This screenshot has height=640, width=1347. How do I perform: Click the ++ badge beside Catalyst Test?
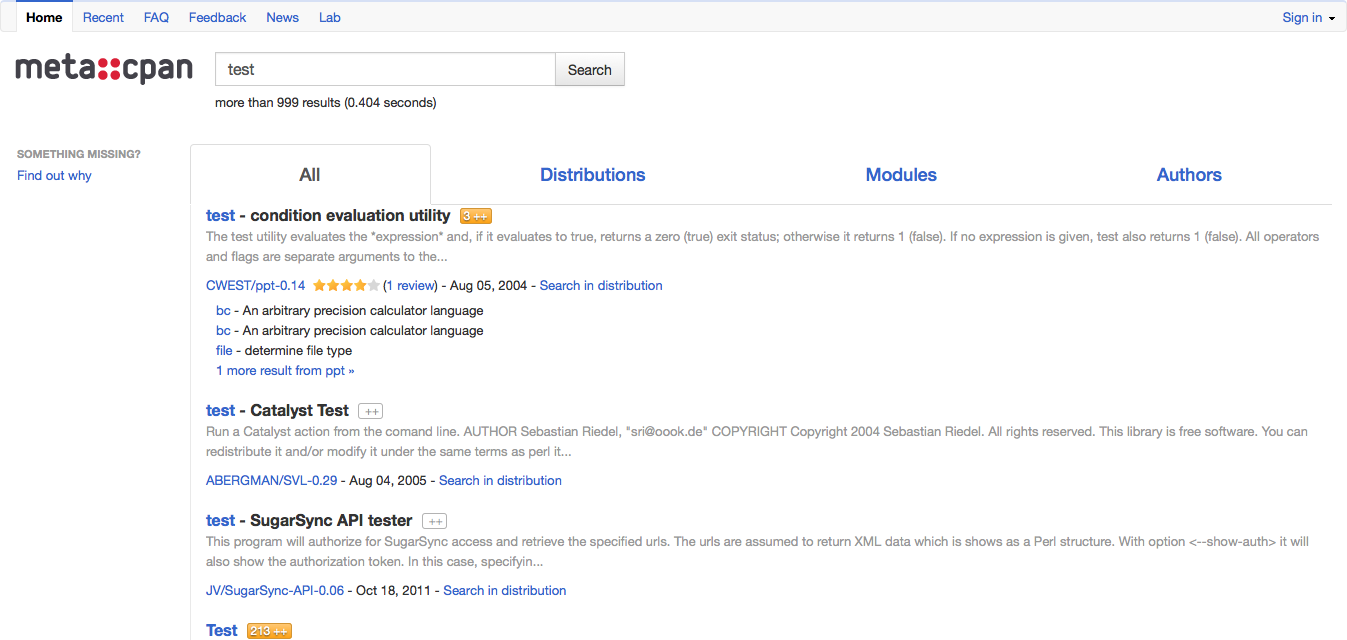tap(371, 411)
